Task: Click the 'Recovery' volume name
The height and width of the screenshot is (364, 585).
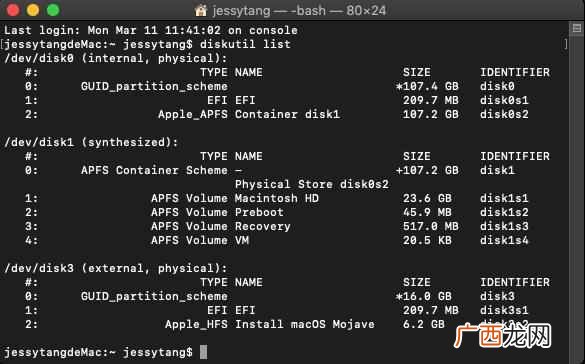Action: coord(263,226)
